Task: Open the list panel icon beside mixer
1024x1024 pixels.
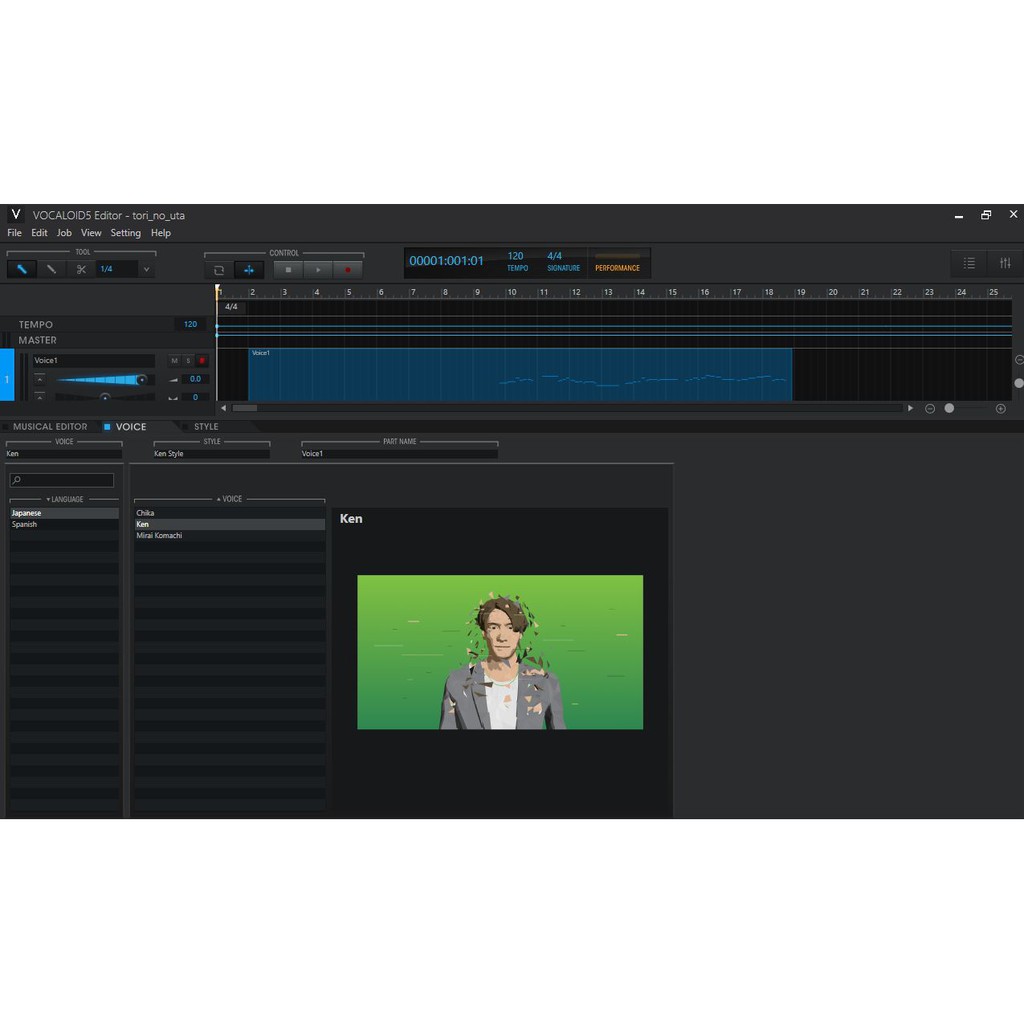Action: click(969, 263)
